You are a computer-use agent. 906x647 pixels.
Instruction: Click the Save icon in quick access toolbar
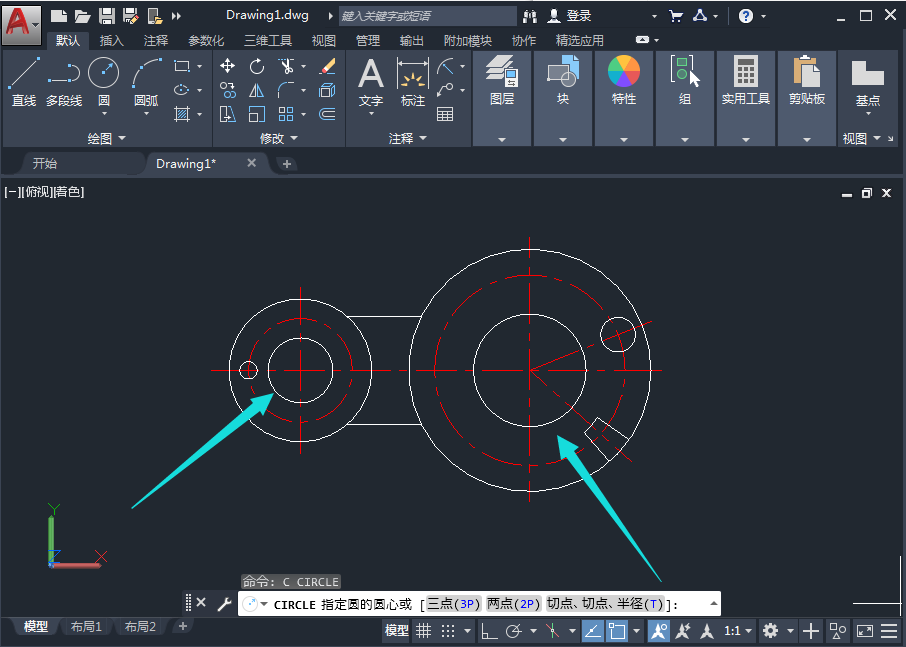(x=107, y=16)
